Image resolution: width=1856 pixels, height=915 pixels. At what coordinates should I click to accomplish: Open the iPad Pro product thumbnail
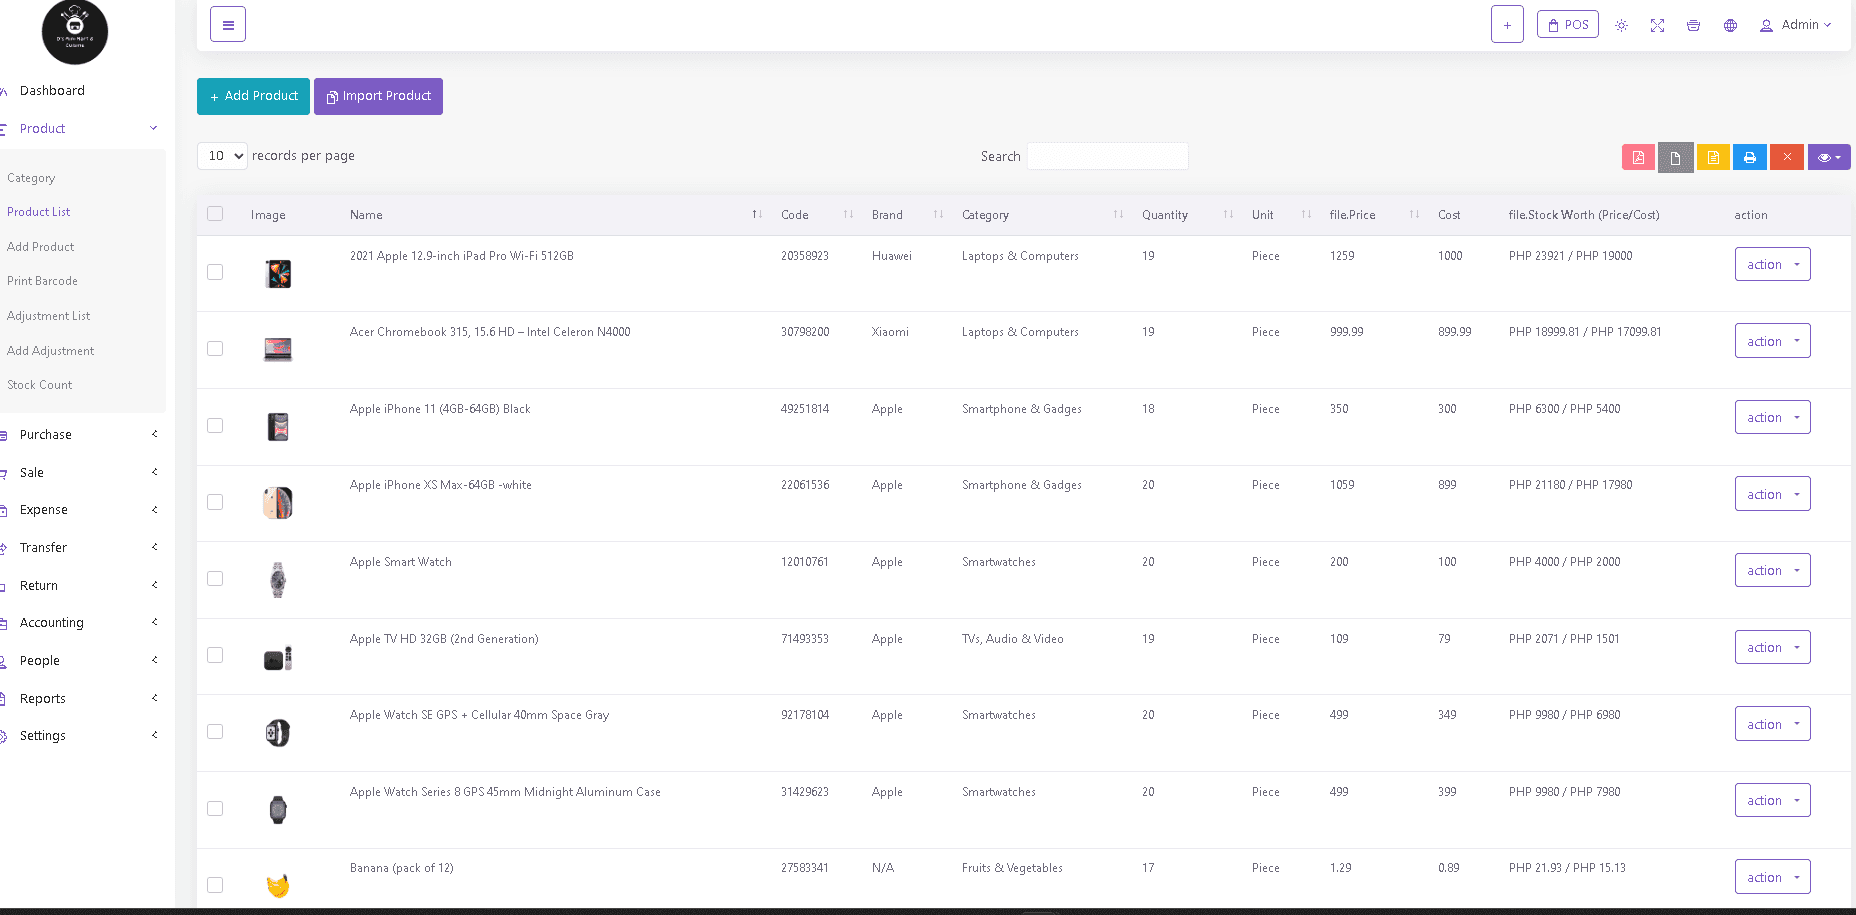[x=278, y=273]
